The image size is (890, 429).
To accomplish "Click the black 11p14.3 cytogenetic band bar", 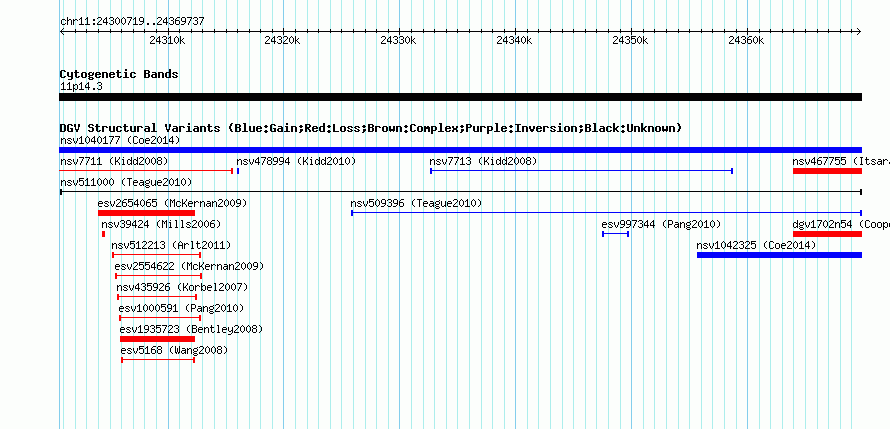I will tap(460, 97).
